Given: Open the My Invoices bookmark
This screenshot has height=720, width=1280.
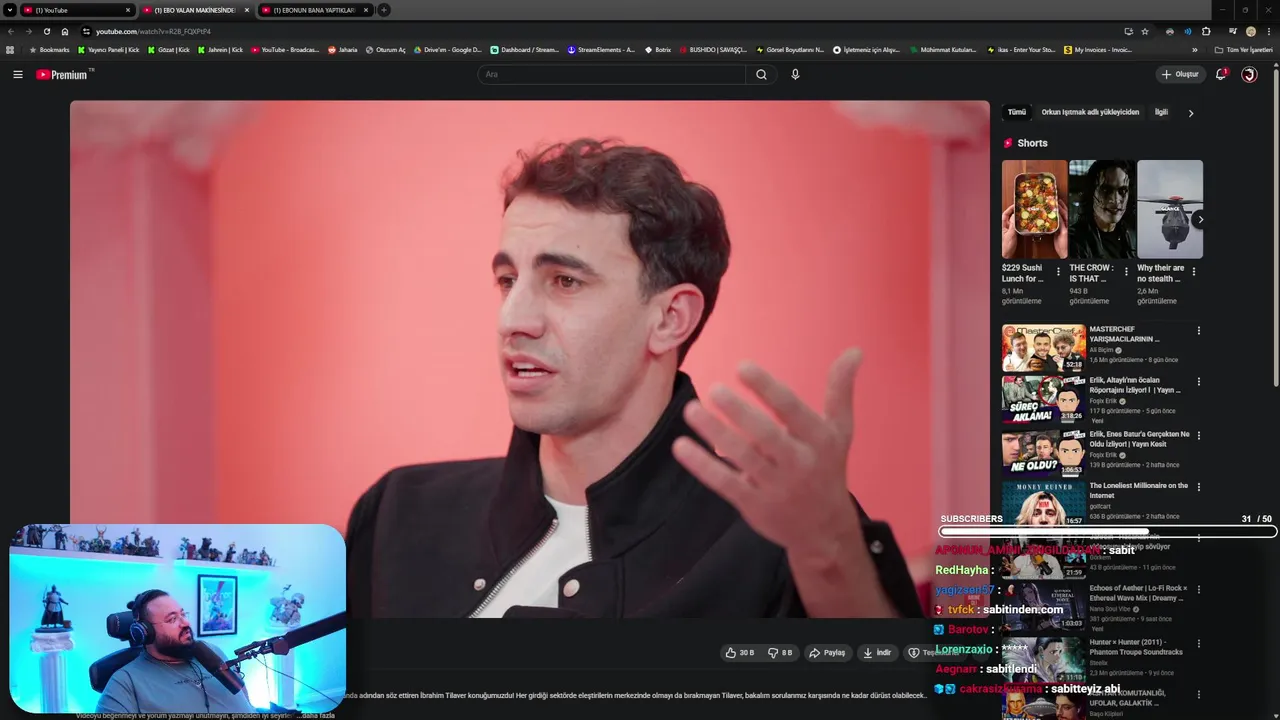Looking at the screenshot, I should [x=1098, y=49].
